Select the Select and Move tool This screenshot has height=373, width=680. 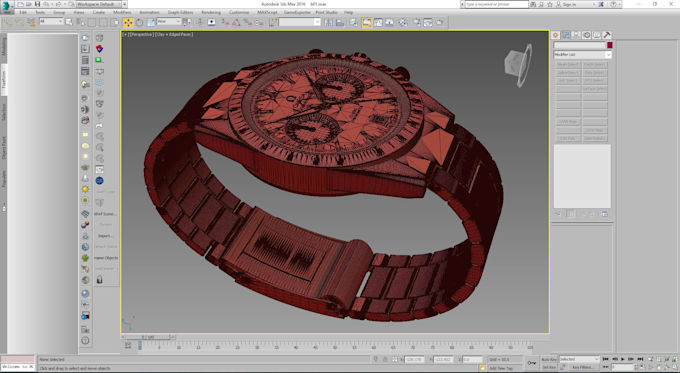(128, 23)
